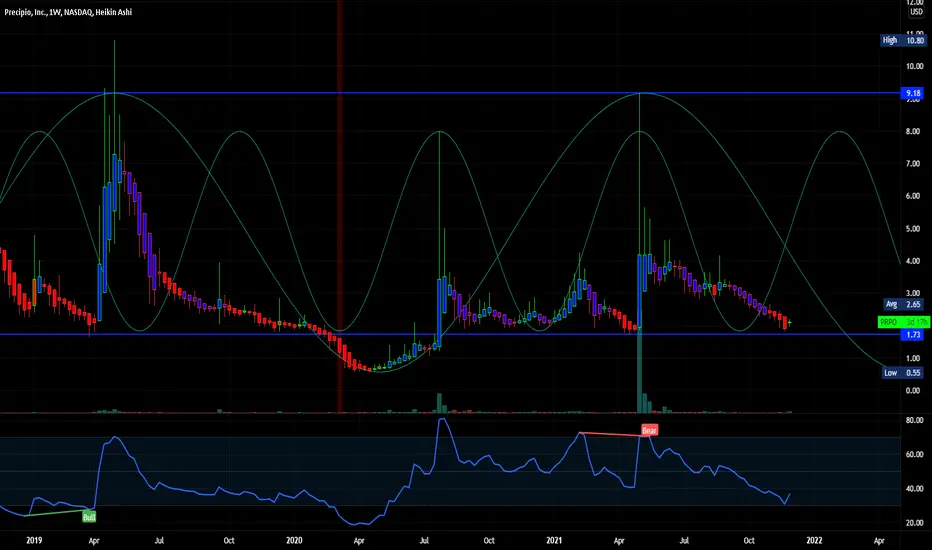
Task: Click the 2019 label on the time axis
Action: coord(34,540)
